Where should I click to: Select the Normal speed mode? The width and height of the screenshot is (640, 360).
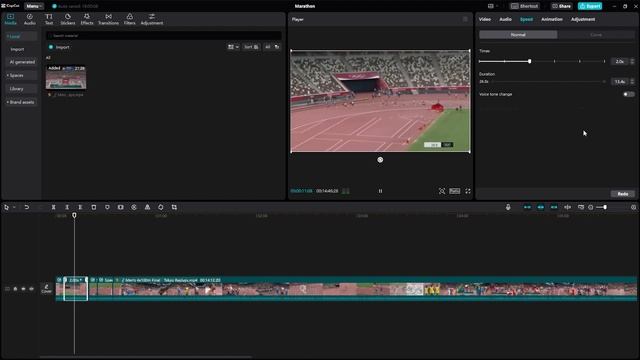[518, 35]
